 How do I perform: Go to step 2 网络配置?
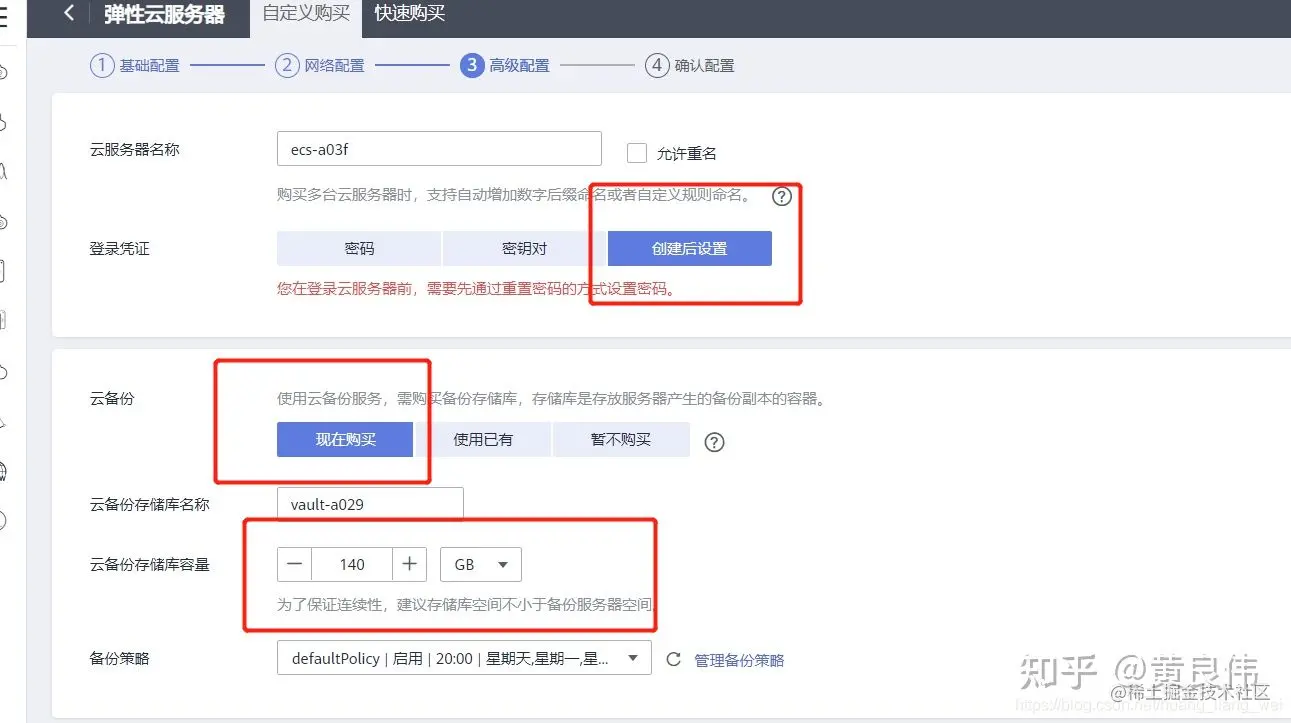[x=320, y=66]
